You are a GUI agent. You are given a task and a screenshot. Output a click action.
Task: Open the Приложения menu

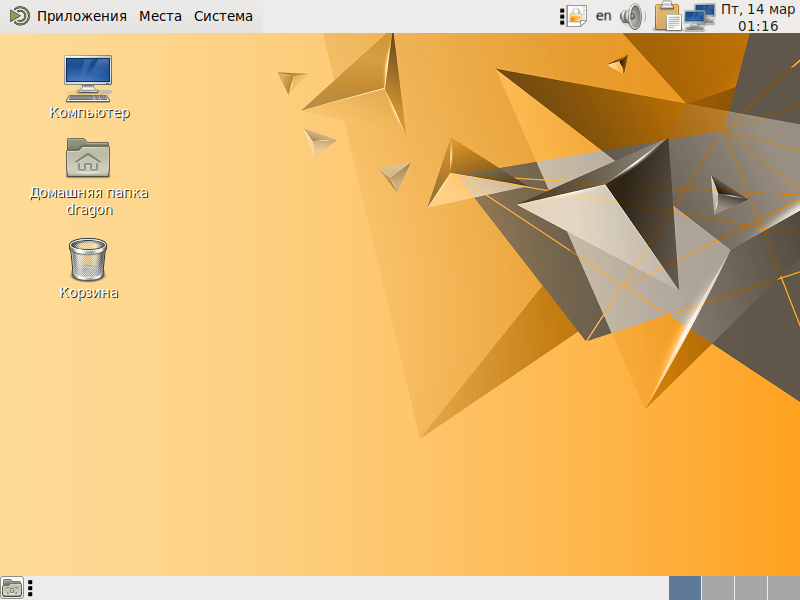69,16
